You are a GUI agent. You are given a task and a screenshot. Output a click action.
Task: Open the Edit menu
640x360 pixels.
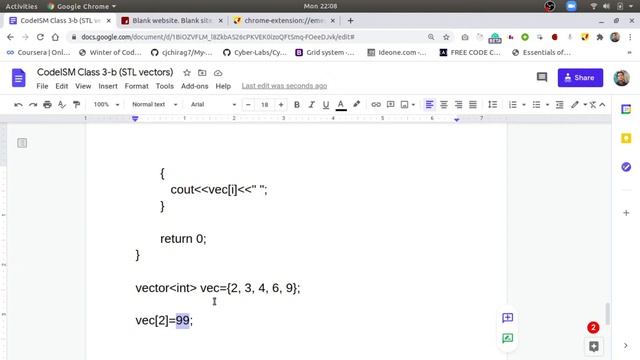click(62, 86)
